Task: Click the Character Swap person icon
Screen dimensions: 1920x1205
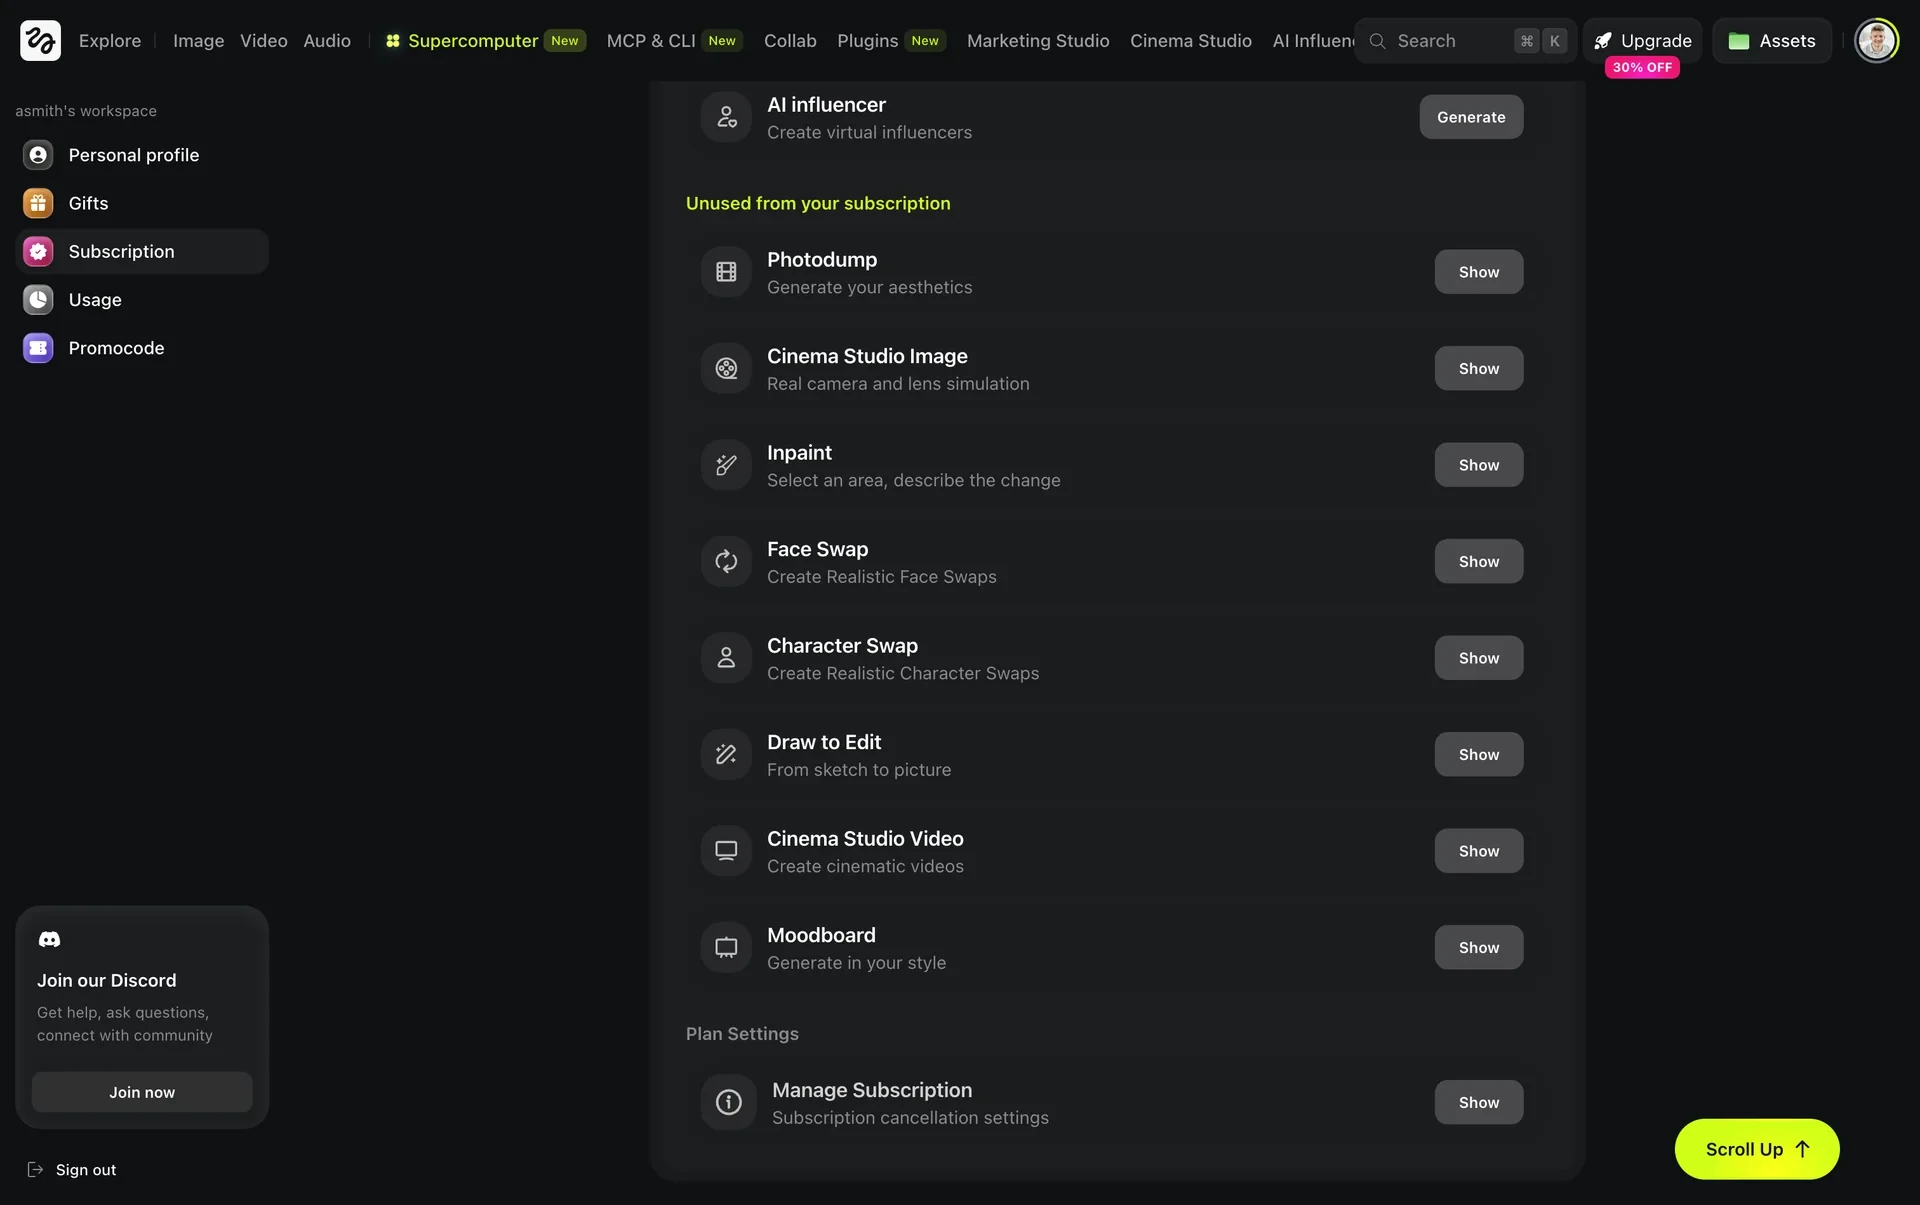Action: point(726,658)
